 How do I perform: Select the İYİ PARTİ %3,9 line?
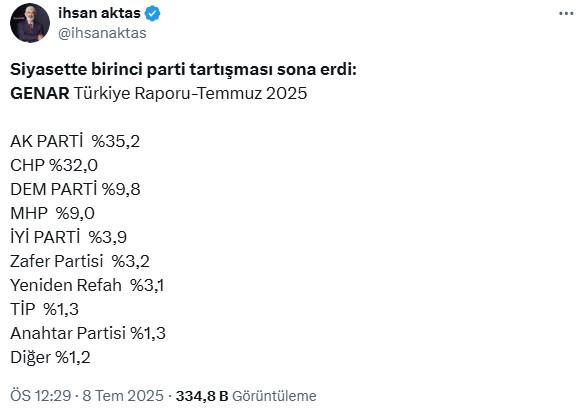(x=68, y=237)
